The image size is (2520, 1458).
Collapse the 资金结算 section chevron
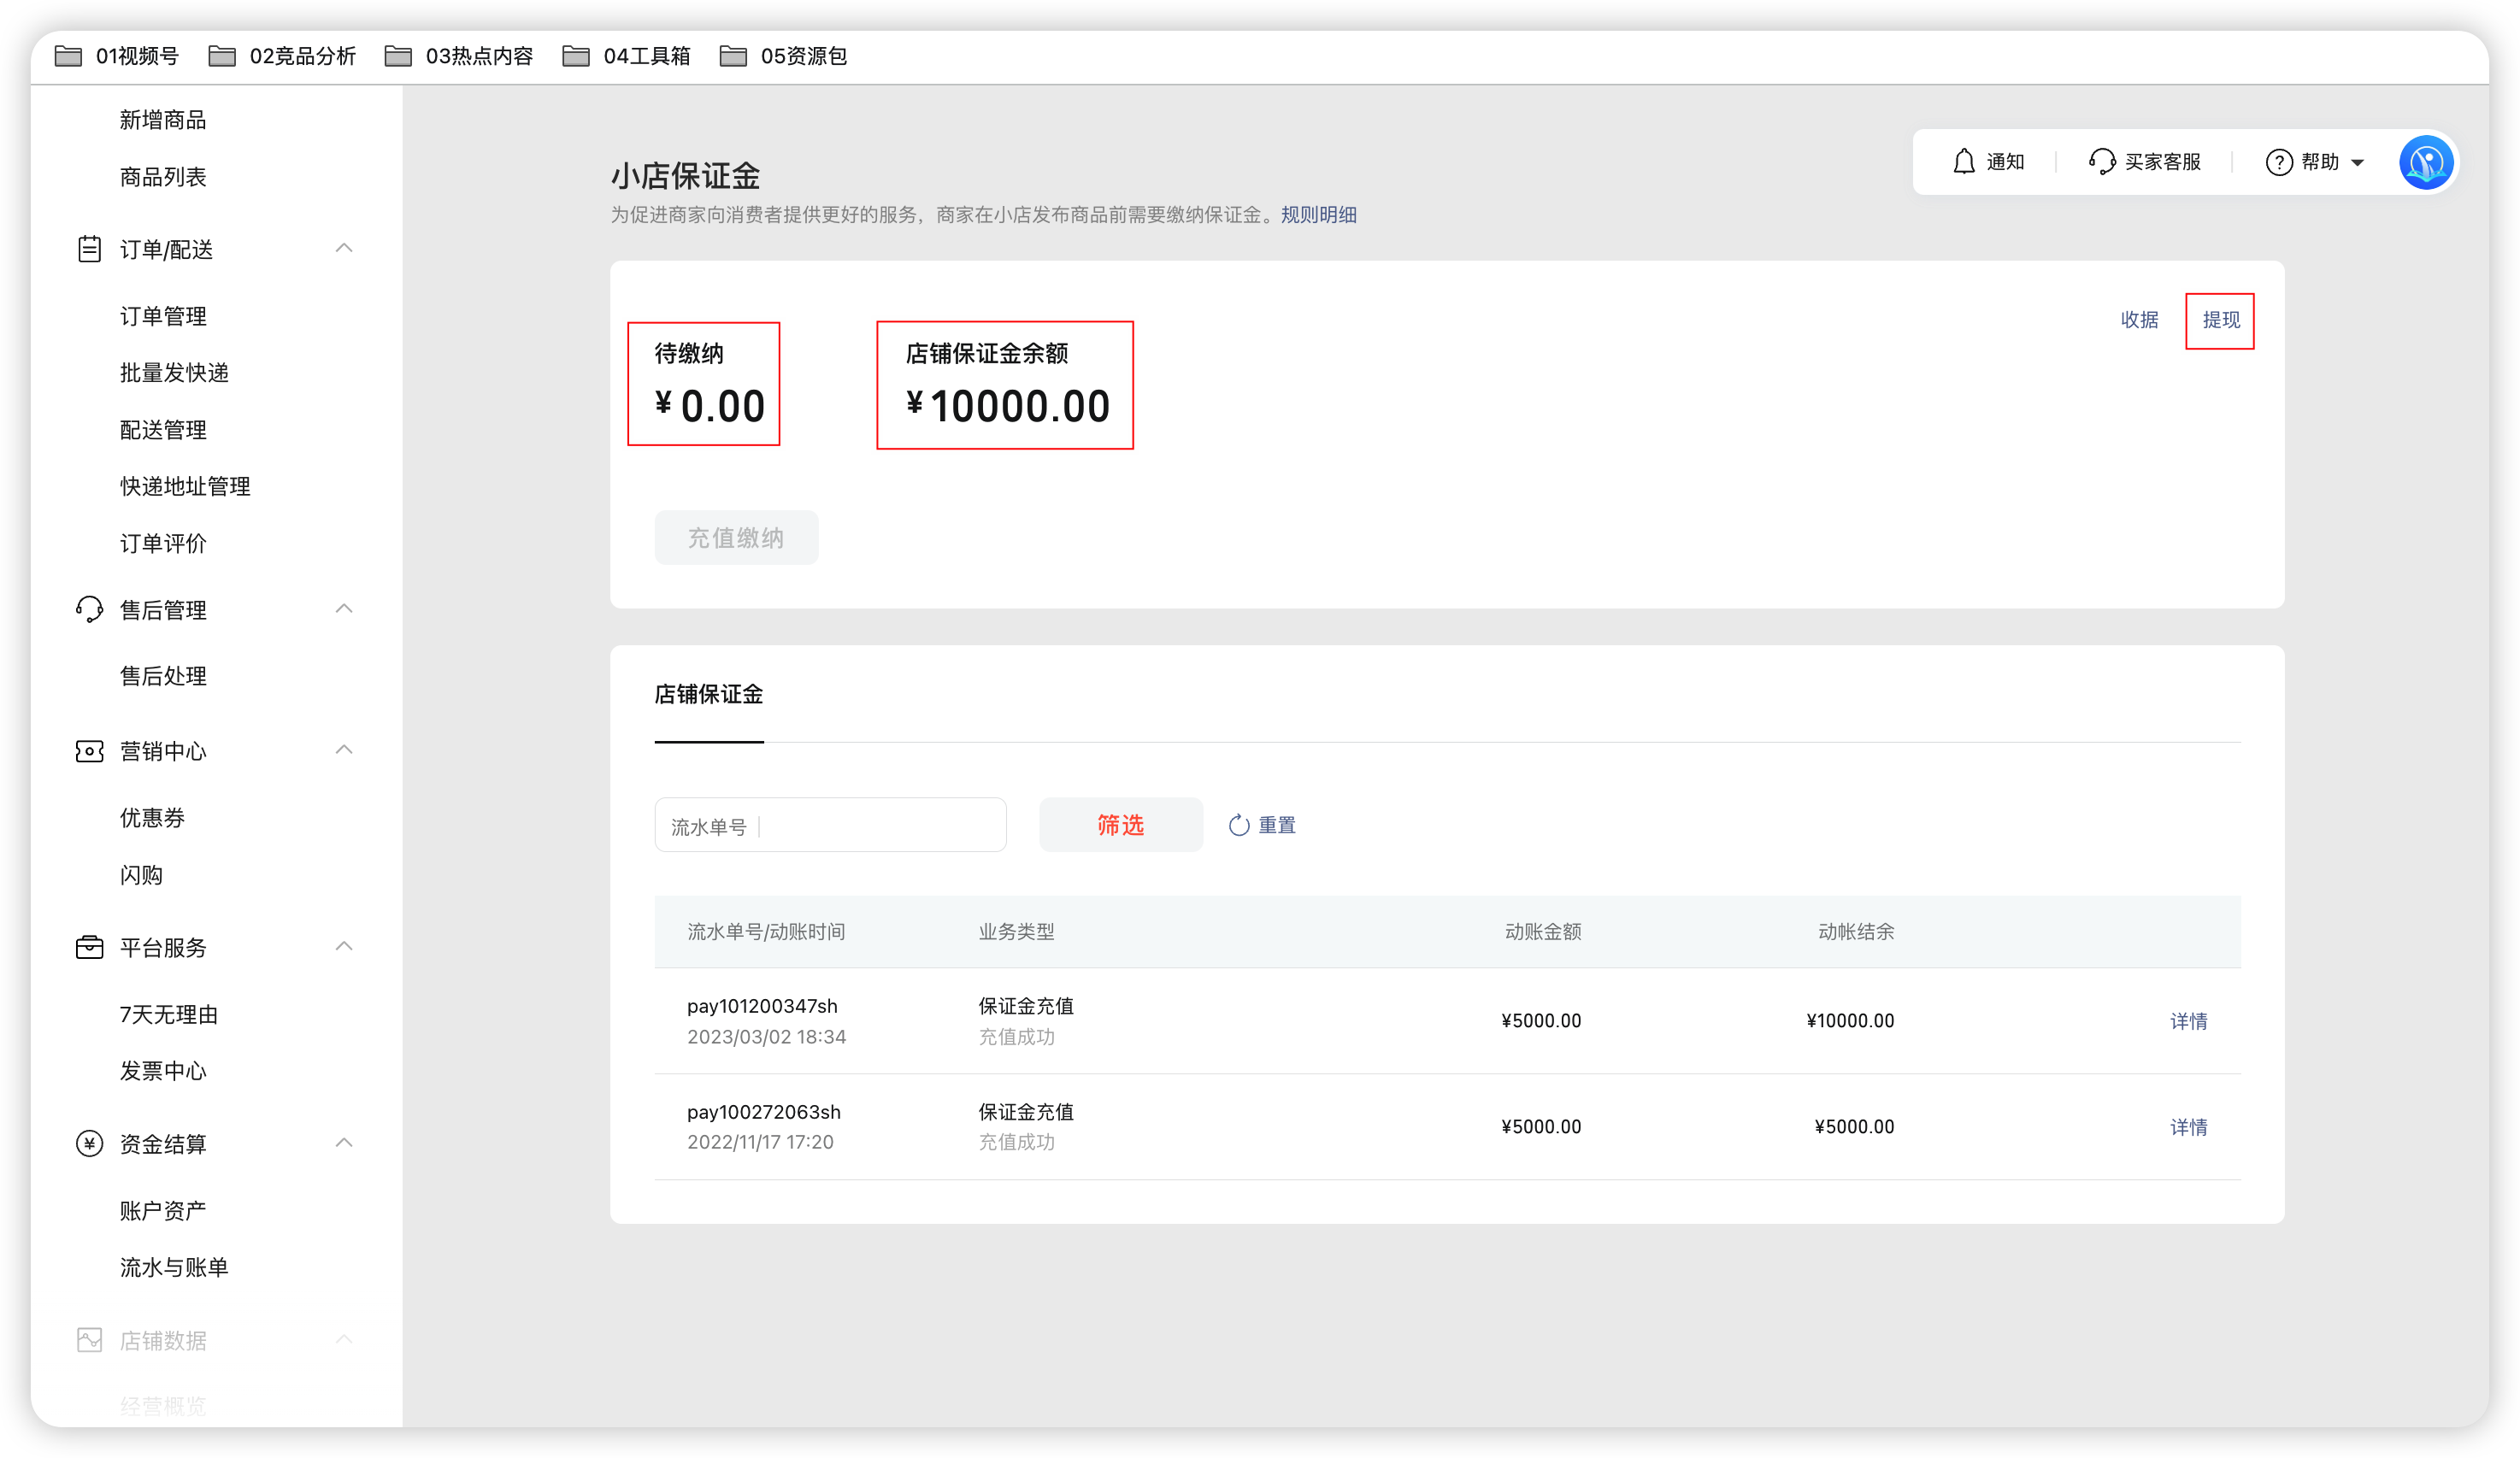(x=344, y=1142)
